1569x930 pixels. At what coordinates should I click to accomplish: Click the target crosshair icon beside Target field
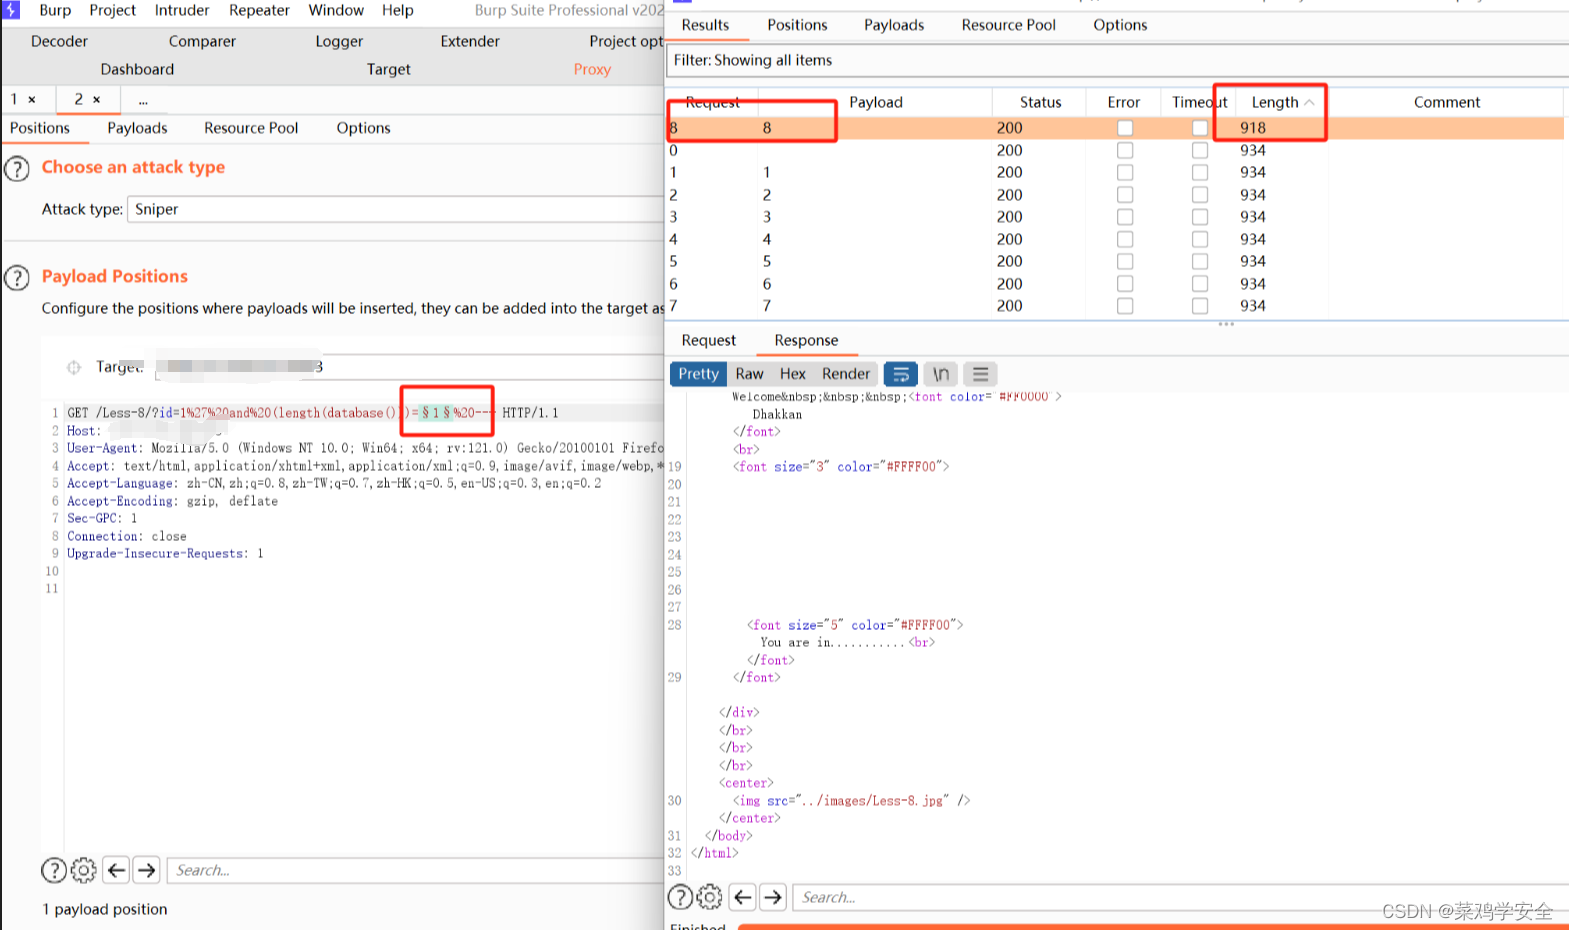(x=74, y=367)
